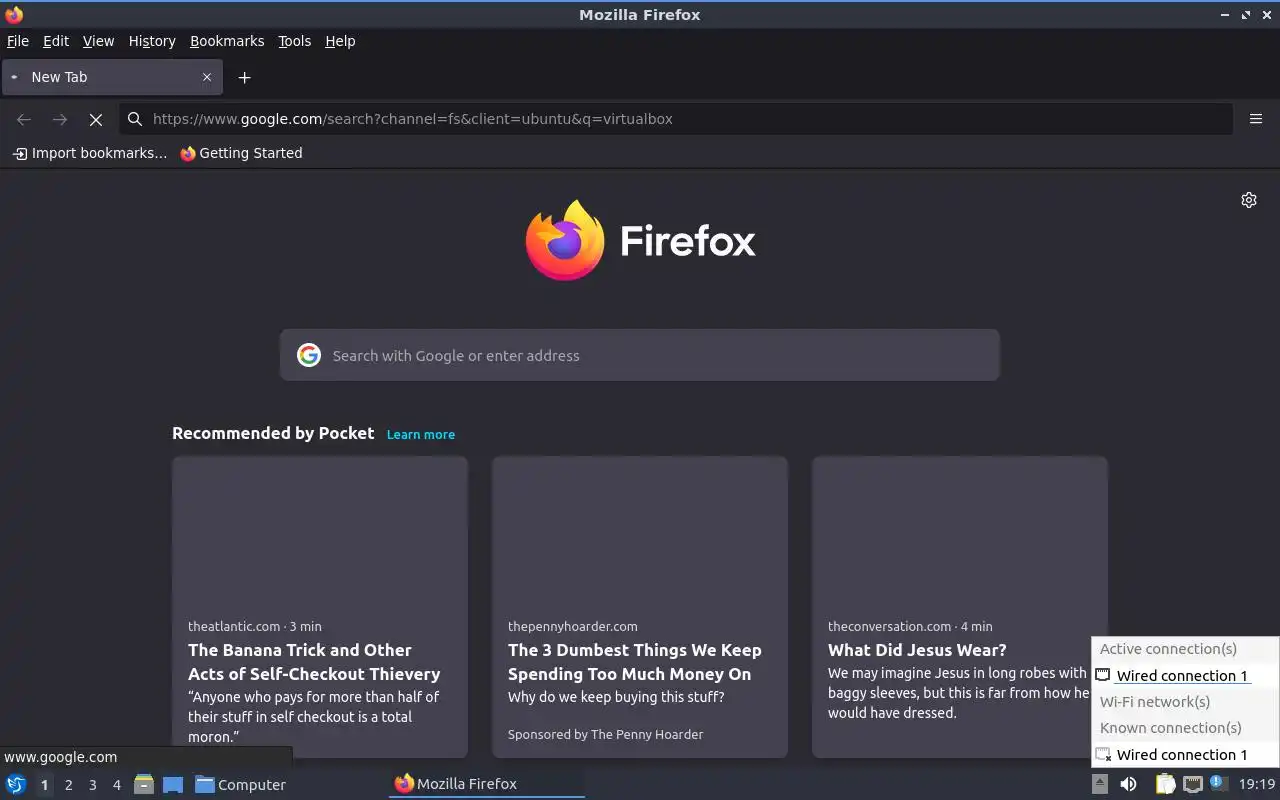Image resolution: width=1280 pixels, height=800 pixels.
Task: Open a new tab with plus button
Action: coord(244,77)
